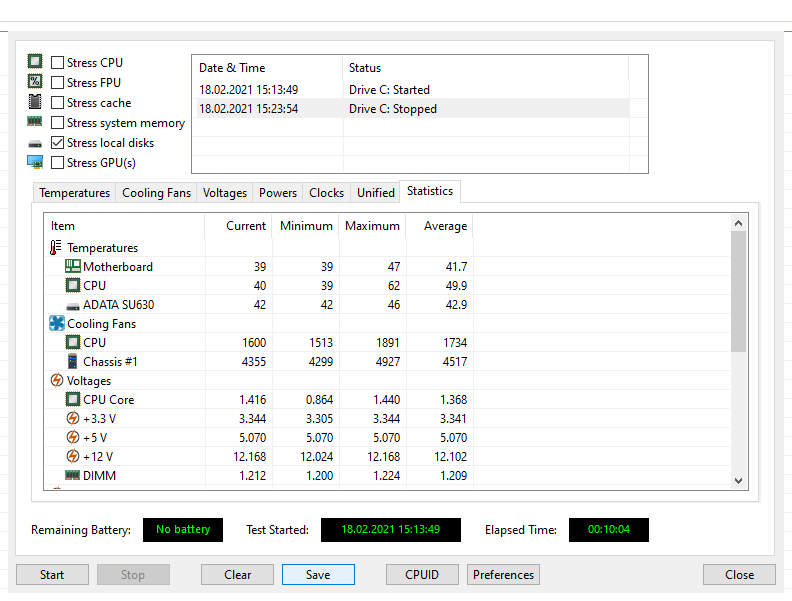The height and width of the screenshot is (601, 792).
Task: Click the Stress cache chip icon
Action: [35, 102]
